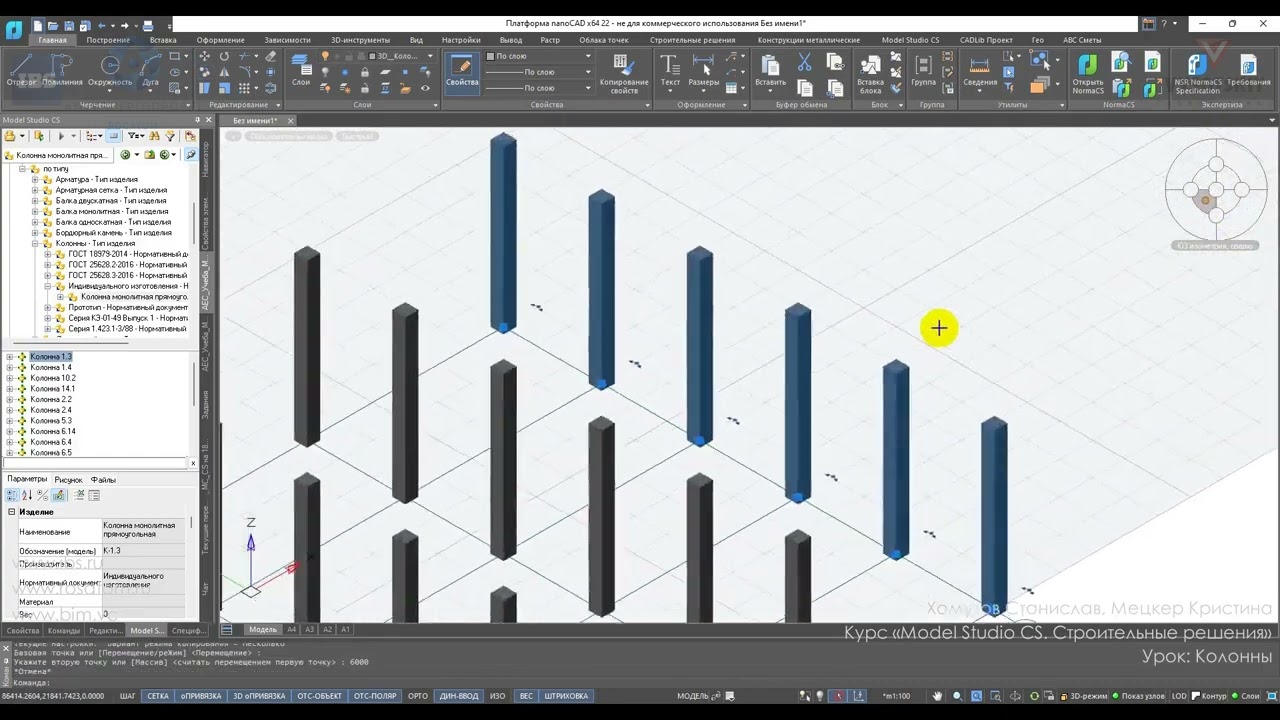Open the Построение ribbon tab

point(108,40)
